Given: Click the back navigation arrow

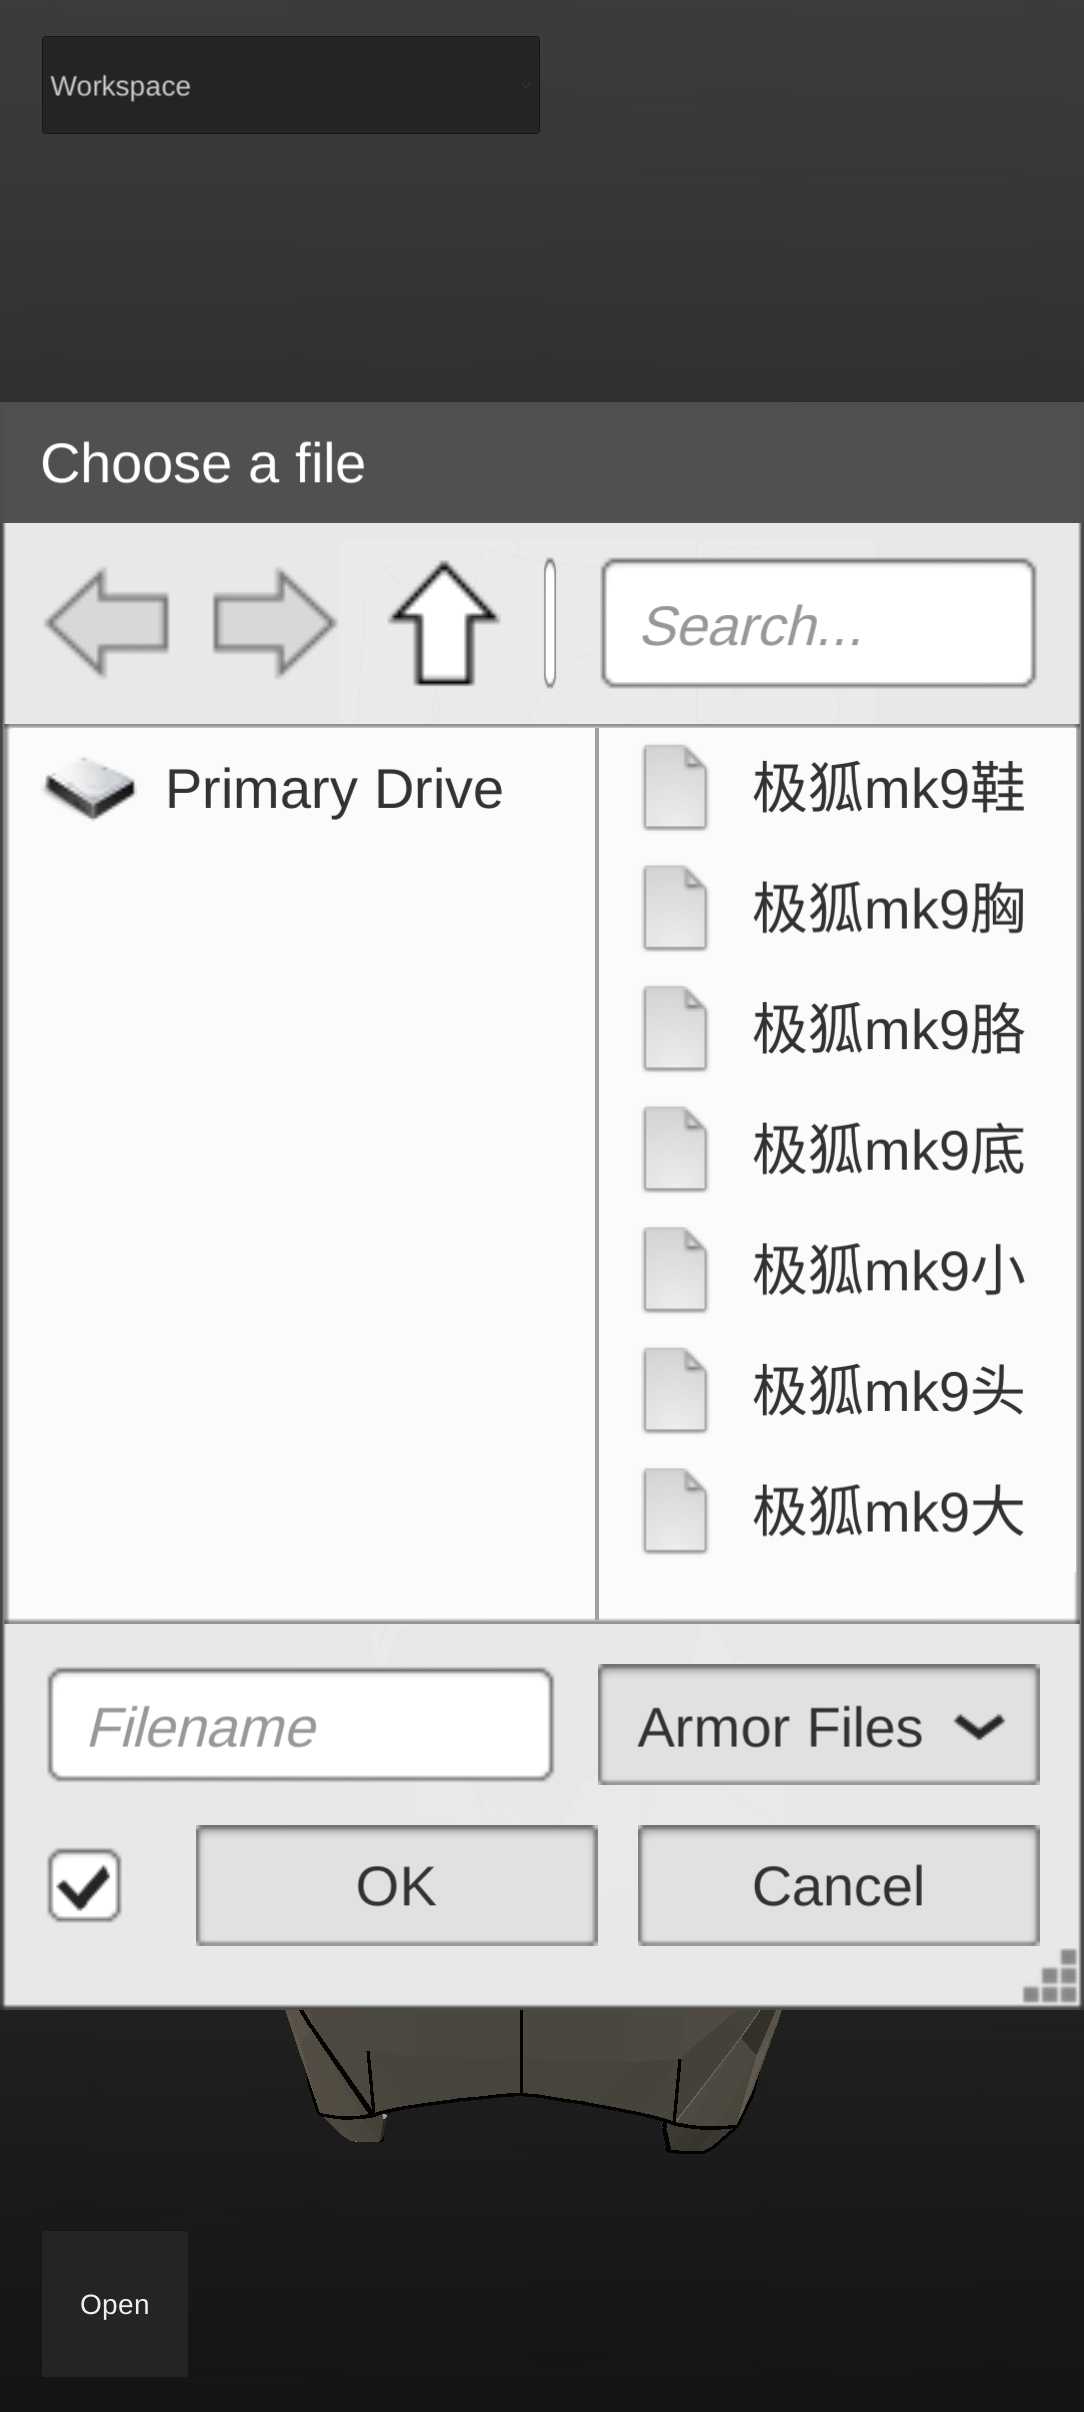Looking at the screenshot, I should [x=107, y=623].
